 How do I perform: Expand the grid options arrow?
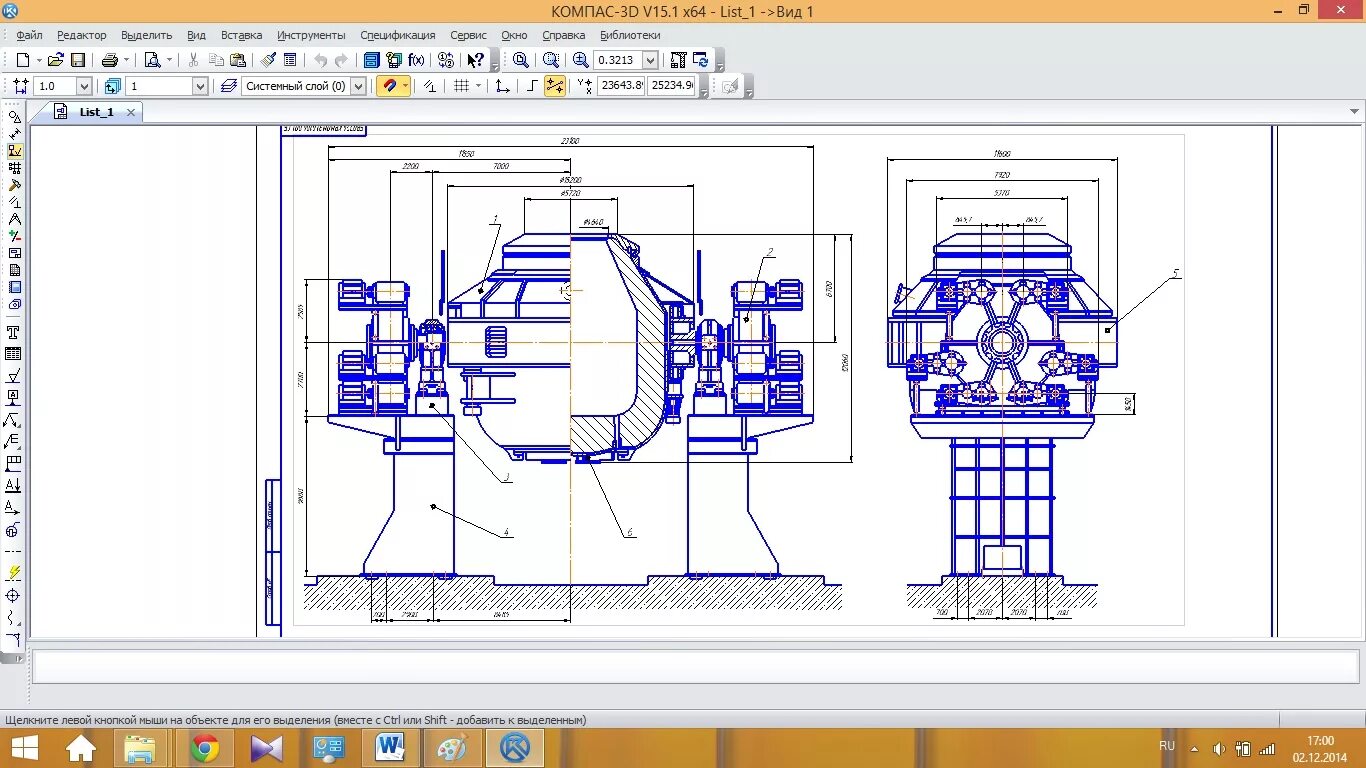(478, 86)
